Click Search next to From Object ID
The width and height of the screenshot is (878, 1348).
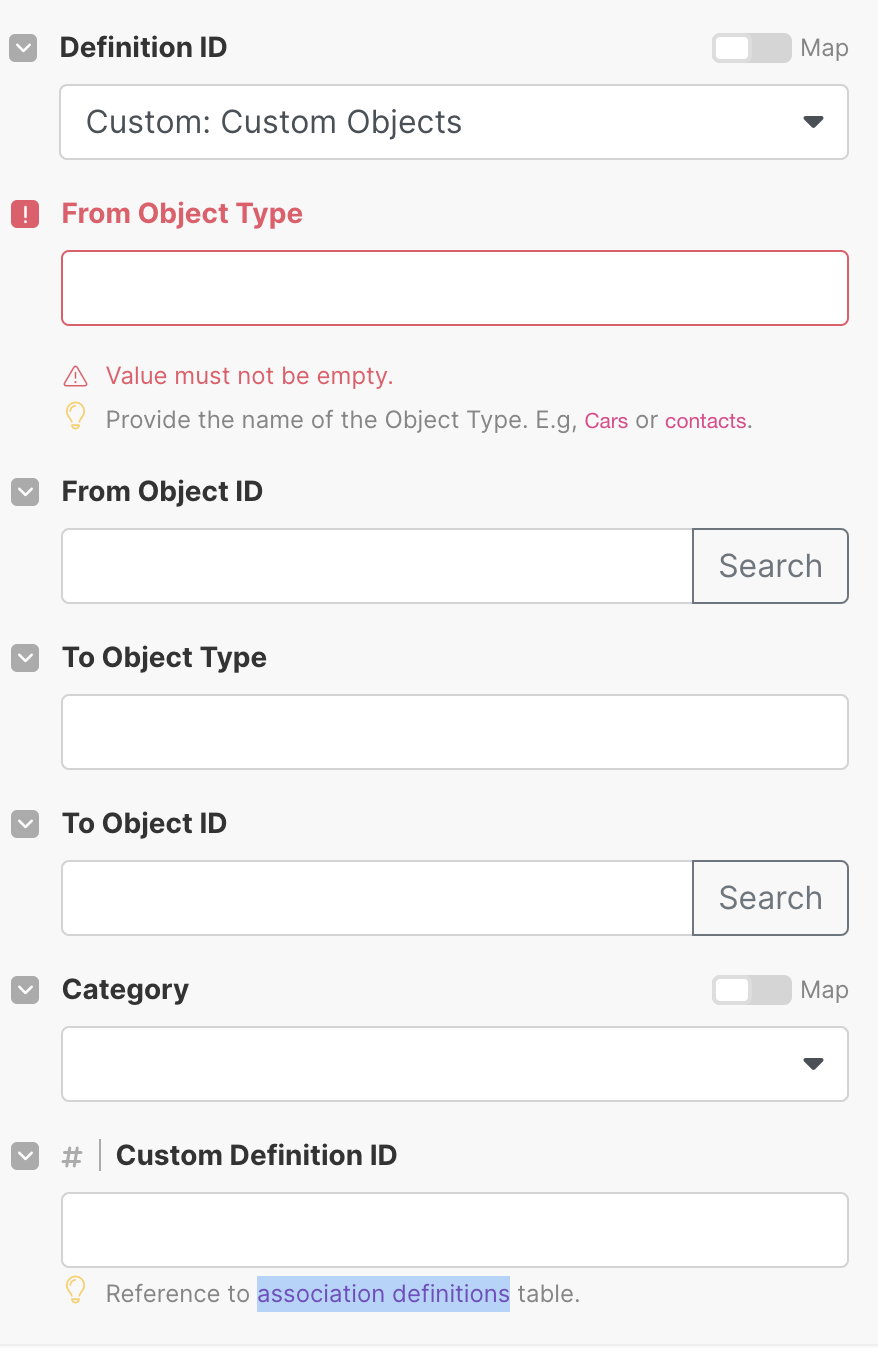pyautogui.click(x=770, y=565)
